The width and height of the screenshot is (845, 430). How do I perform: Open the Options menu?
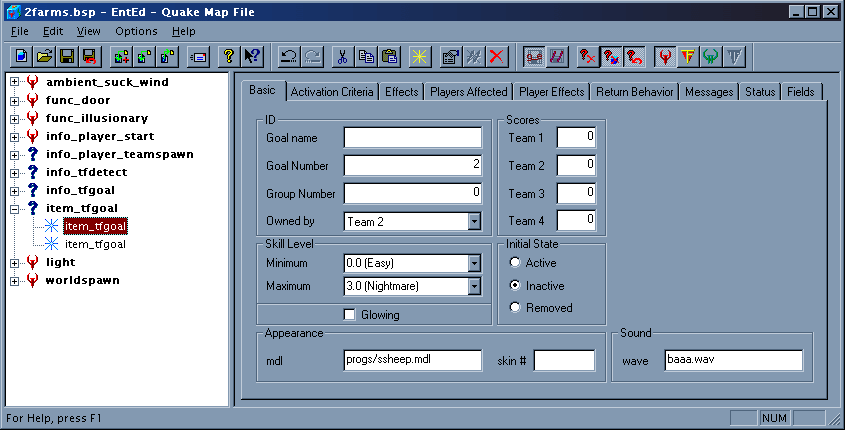(x=136, y=31)
